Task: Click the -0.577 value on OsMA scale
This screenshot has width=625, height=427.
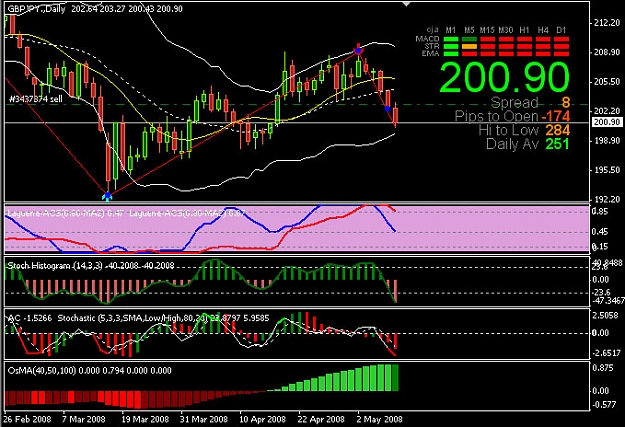Action: point(604,405)
